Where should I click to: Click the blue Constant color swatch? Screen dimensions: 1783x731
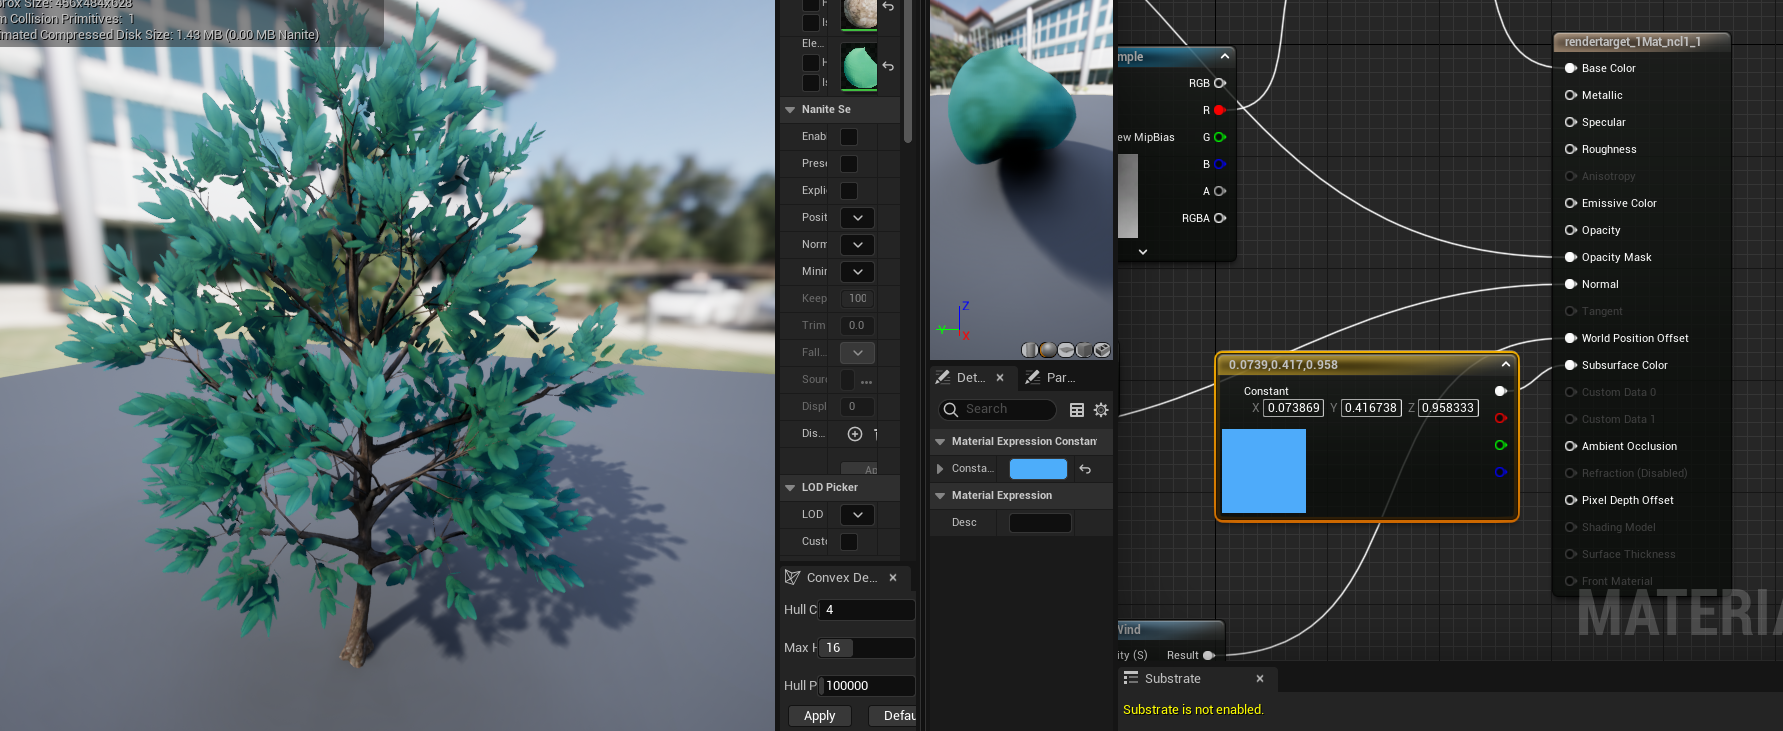tap(1038, 469)
